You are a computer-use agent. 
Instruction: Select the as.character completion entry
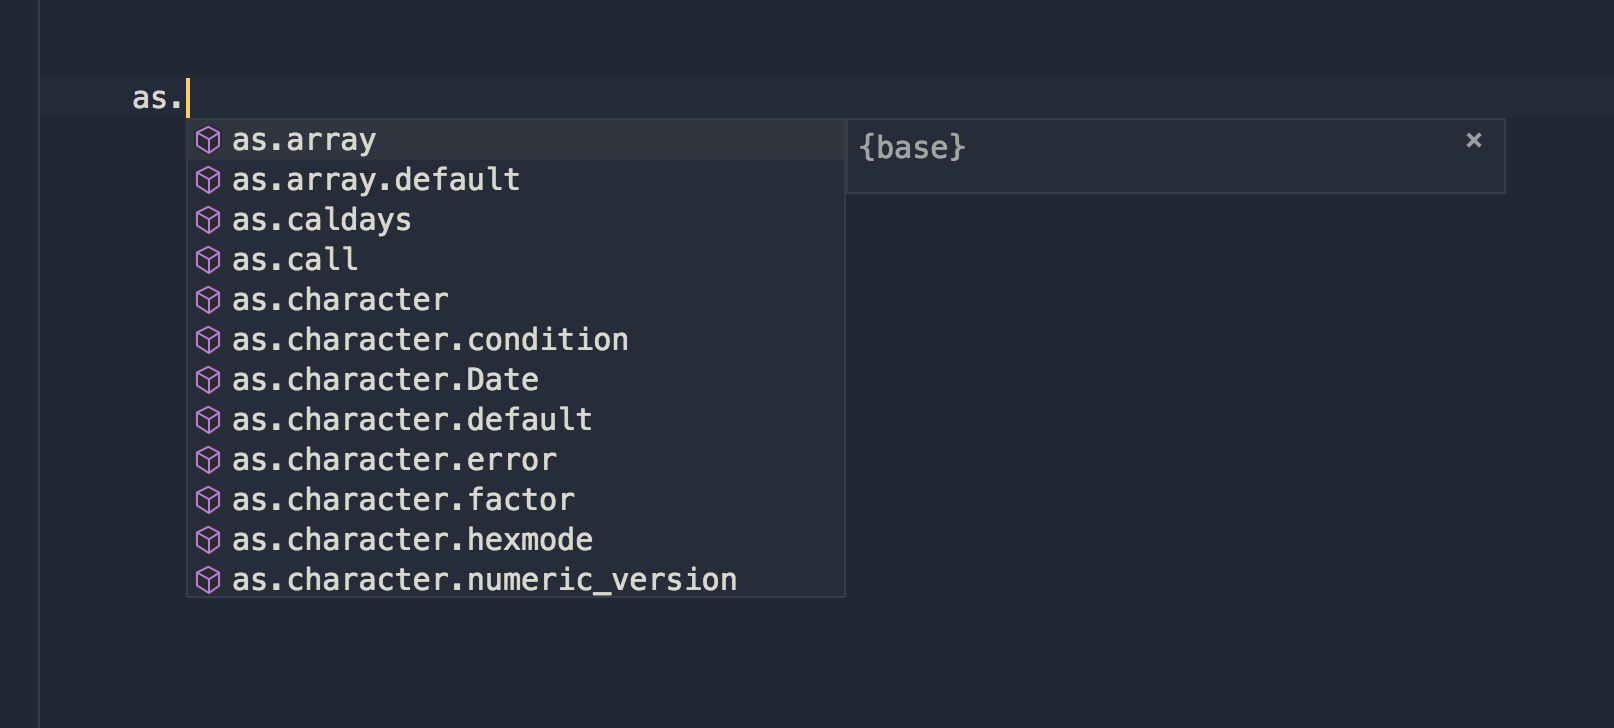click(x=340, y=300)
